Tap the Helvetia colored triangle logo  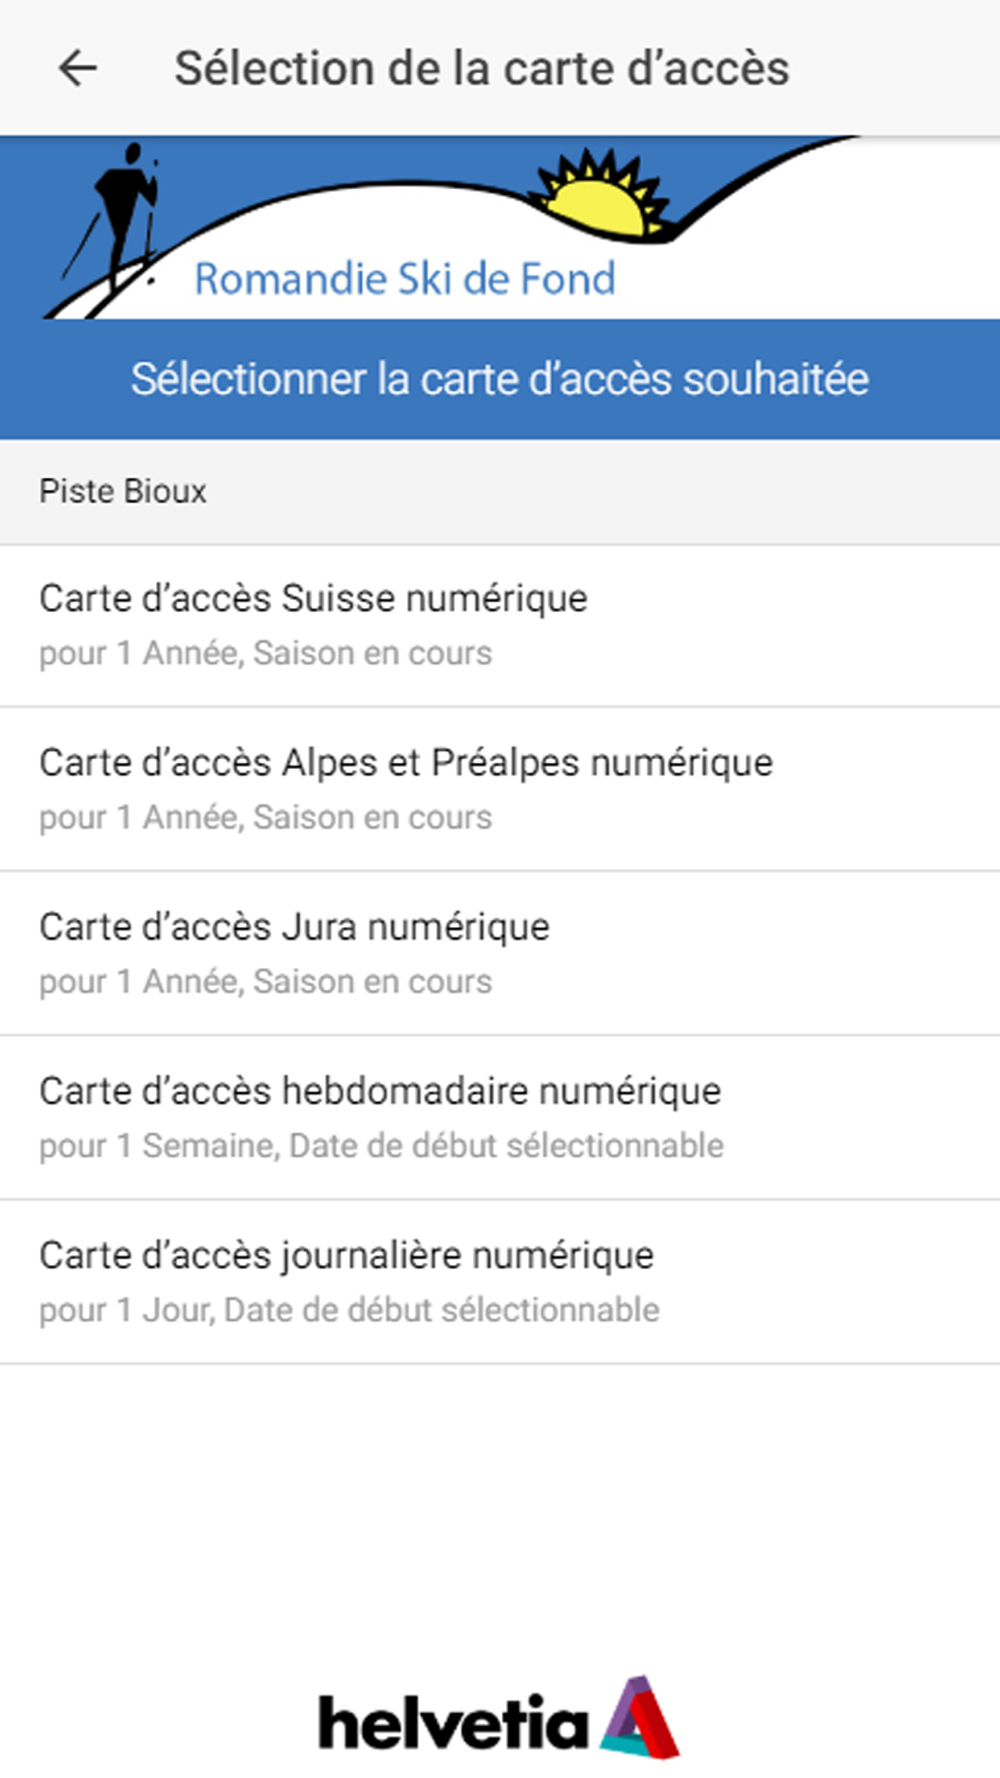pos(641,1718)
